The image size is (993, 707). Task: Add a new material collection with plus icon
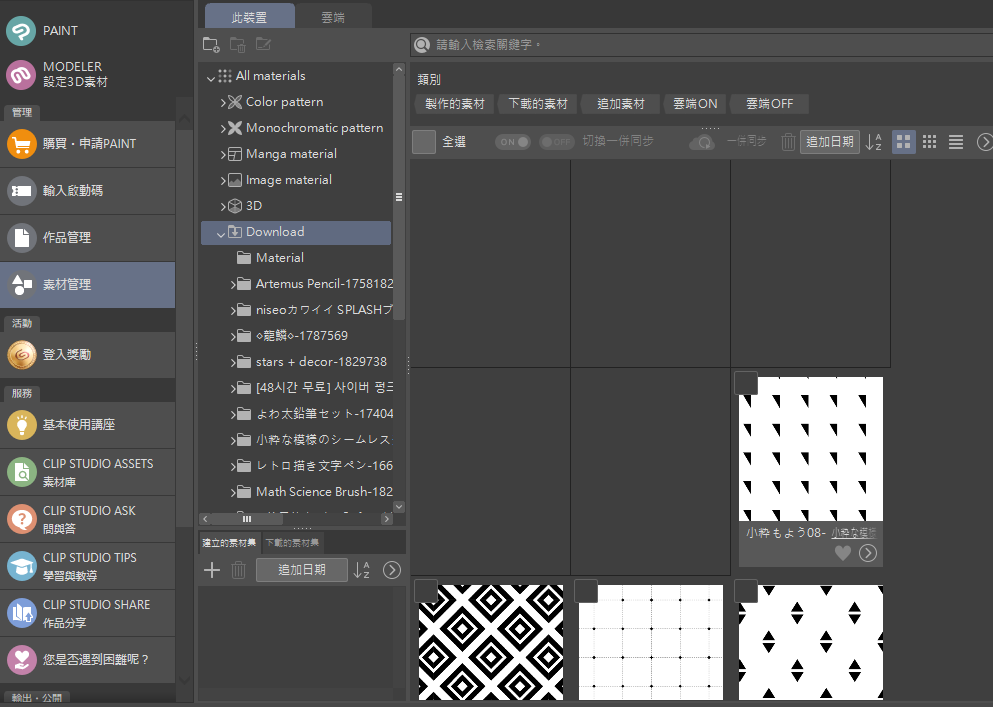(212, 570)
